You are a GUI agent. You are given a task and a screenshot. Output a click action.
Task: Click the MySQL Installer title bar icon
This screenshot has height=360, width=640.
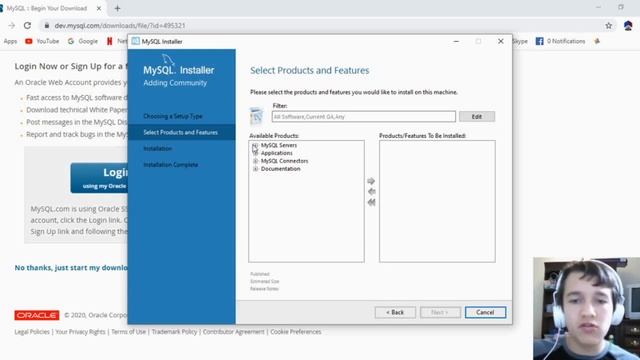tap(136, 41)
